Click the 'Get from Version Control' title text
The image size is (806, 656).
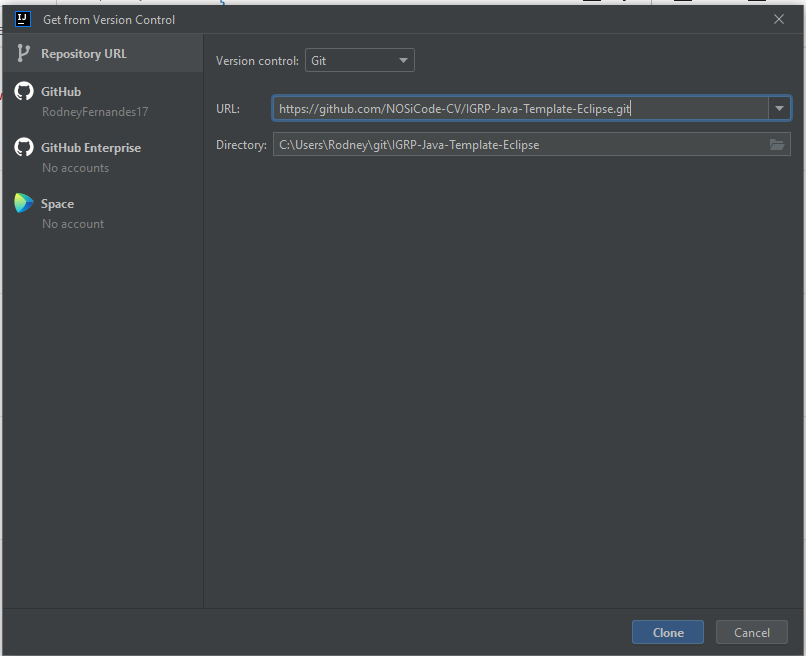tap(109, 20)
